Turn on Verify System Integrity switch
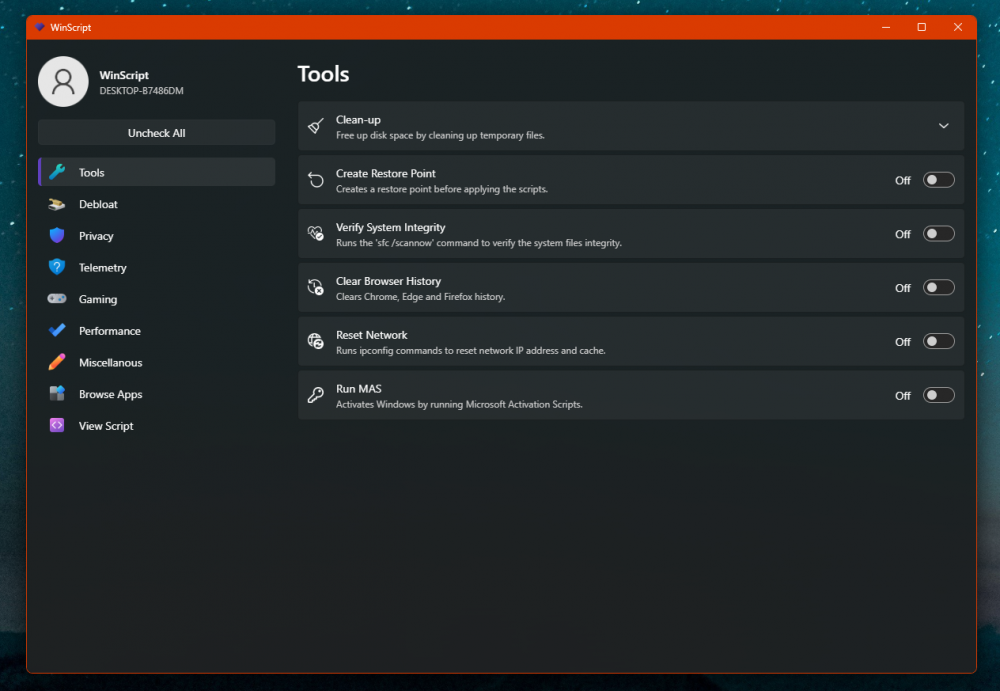The width and height of the screenshot is (1000, 691). point(938,234)
